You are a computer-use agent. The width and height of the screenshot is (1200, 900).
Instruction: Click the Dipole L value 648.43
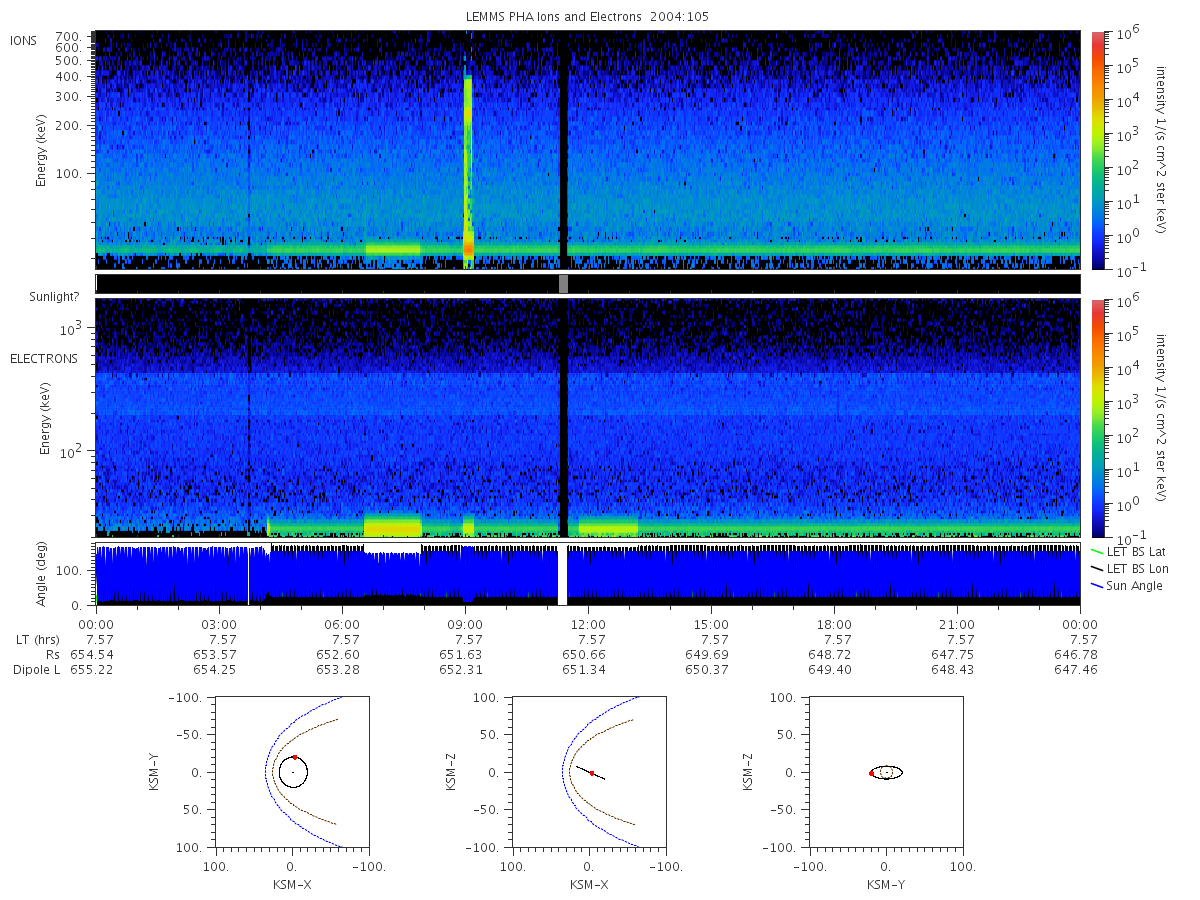[952, 669]
